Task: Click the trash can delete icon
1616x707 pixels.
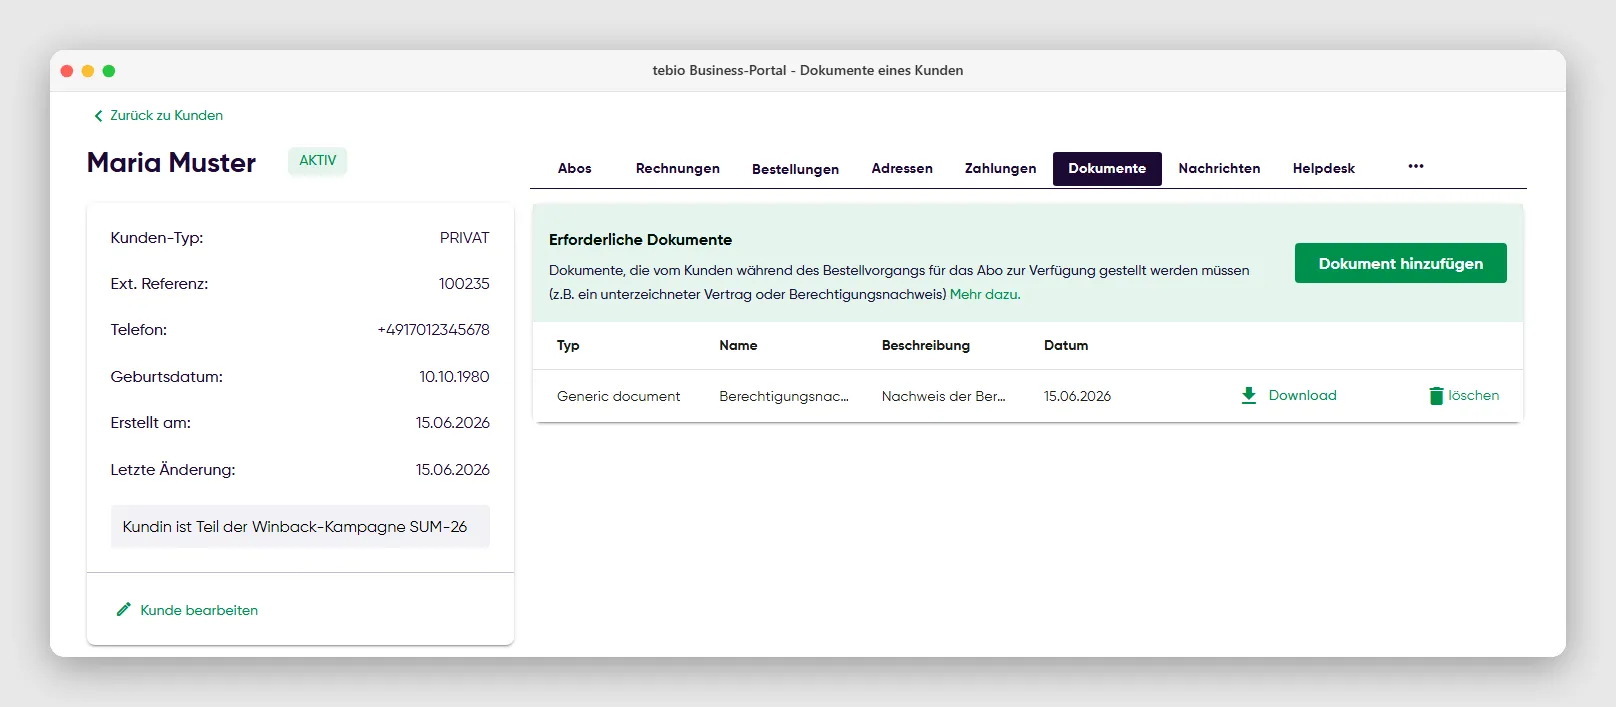Action: 1436,395
